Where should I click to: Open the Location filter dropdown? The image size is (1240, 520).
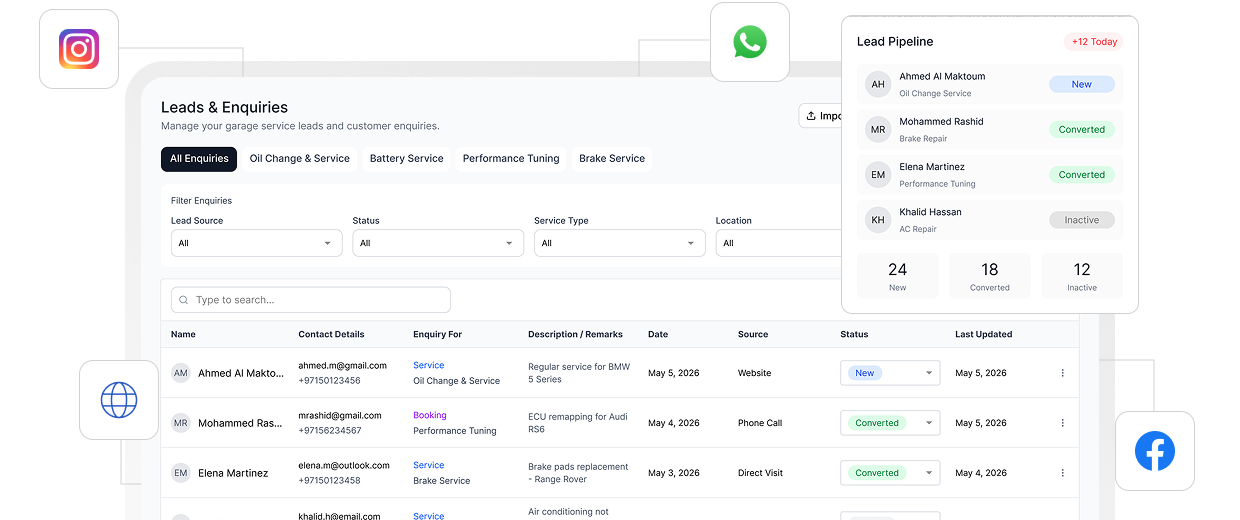point(779,243)
